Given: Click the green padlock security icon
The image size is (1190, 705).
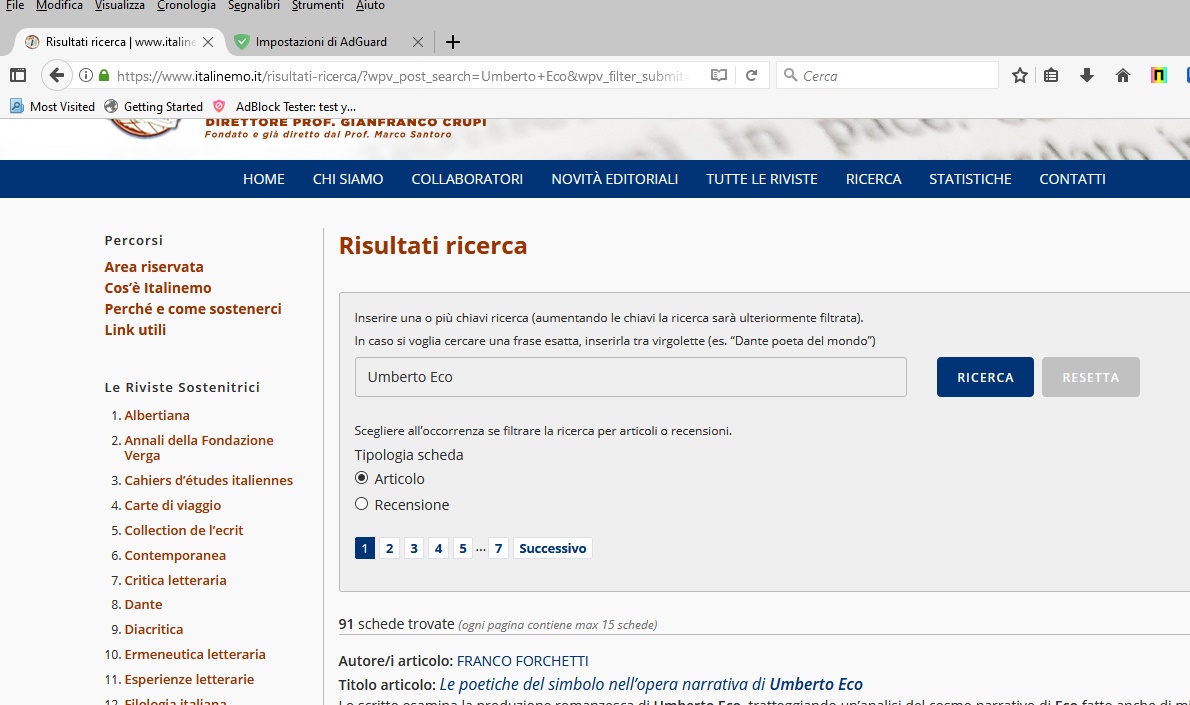Looking at the screenshot, I should 104,75.
